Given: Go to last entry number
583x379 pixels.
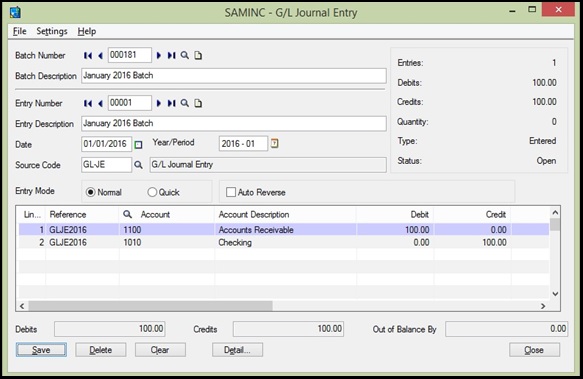Looking at the screenshot, I should 171,103.
